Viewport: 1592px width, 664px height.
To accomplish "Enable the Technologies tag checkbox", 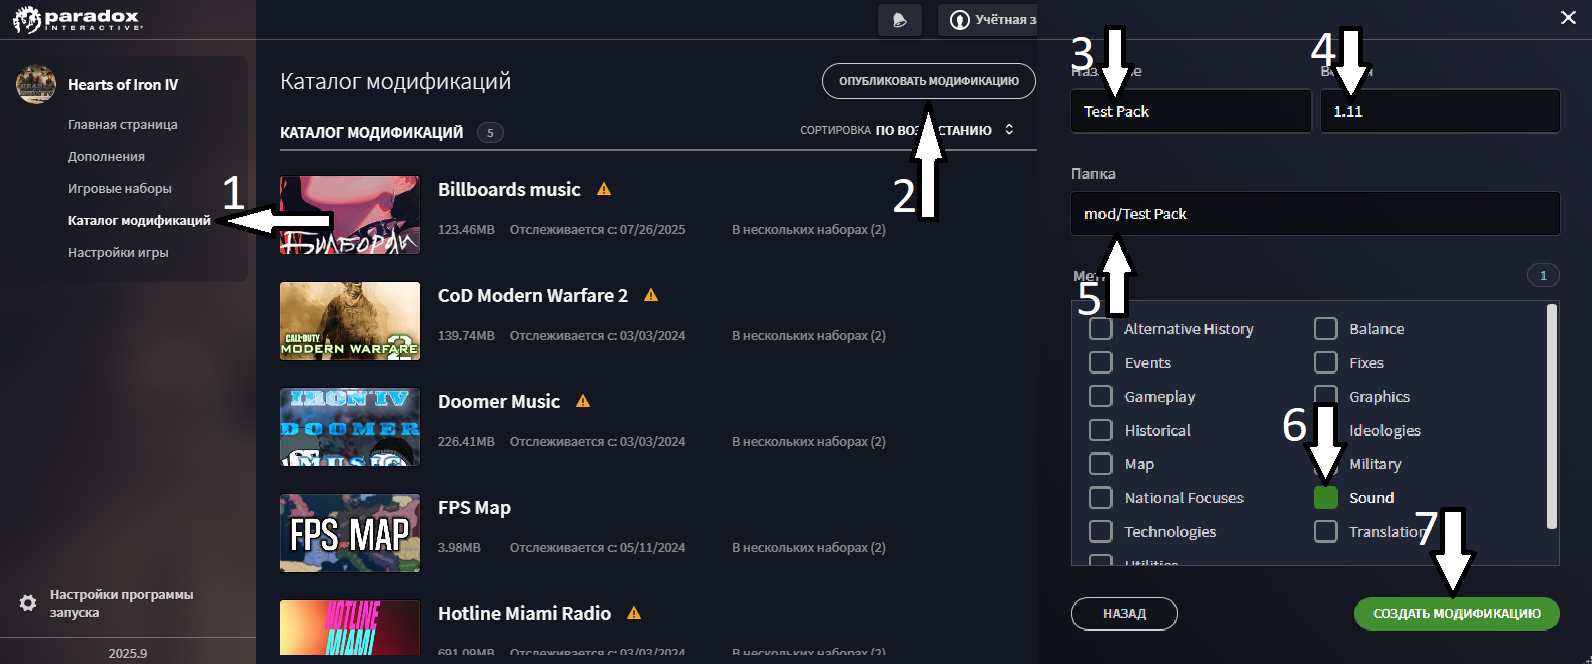I will pos(1101,531).
